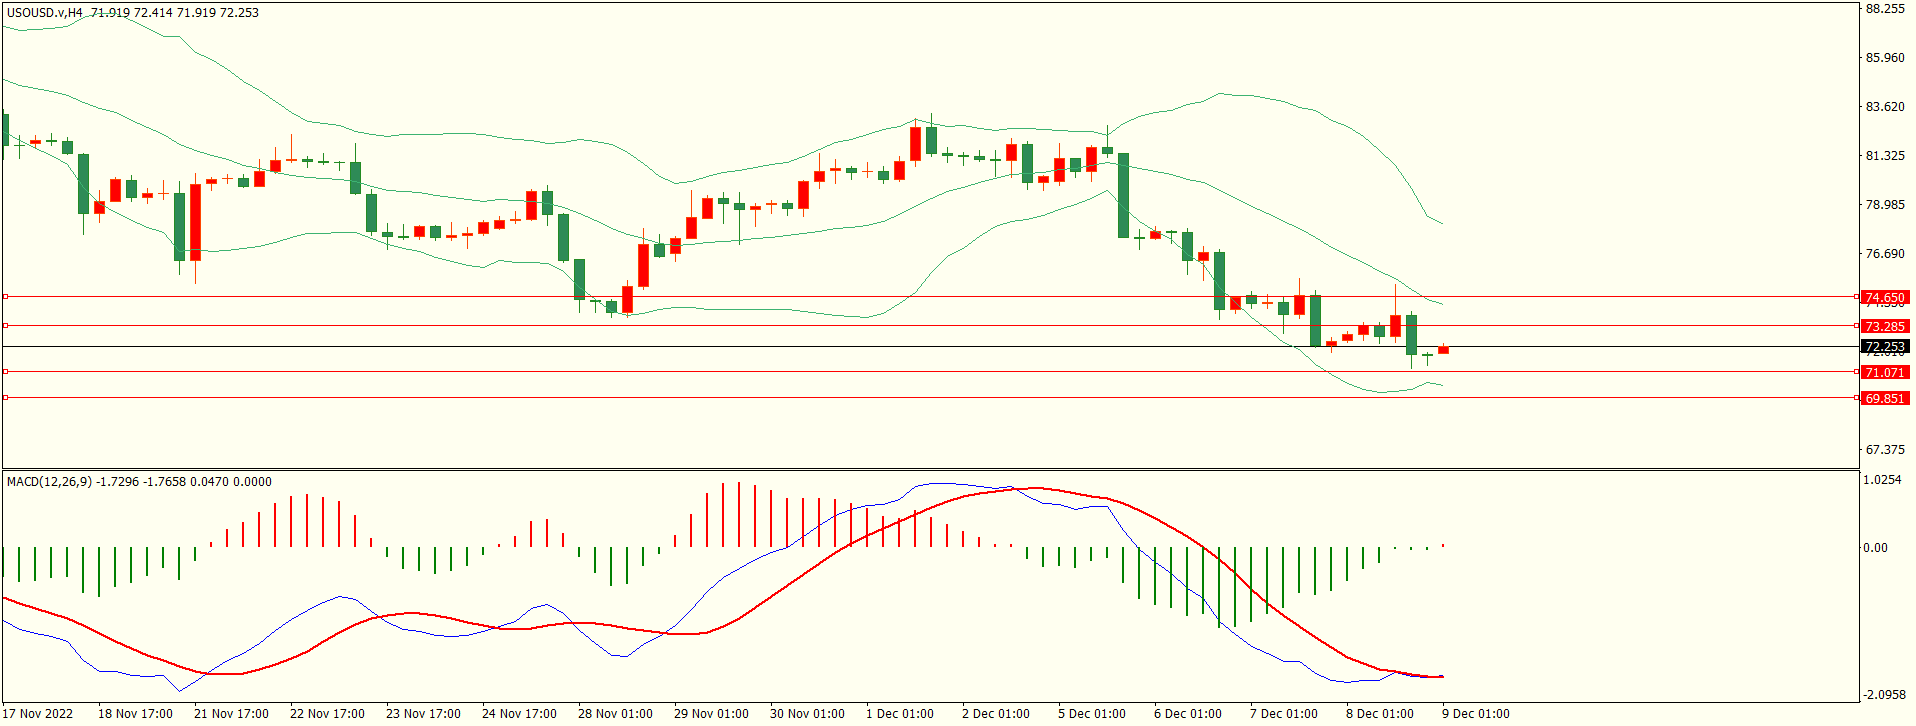Click the 17 Nov 2022 date label
Image resolution: width=1916 pixels, height=726 pixels.
click(38, 714)
